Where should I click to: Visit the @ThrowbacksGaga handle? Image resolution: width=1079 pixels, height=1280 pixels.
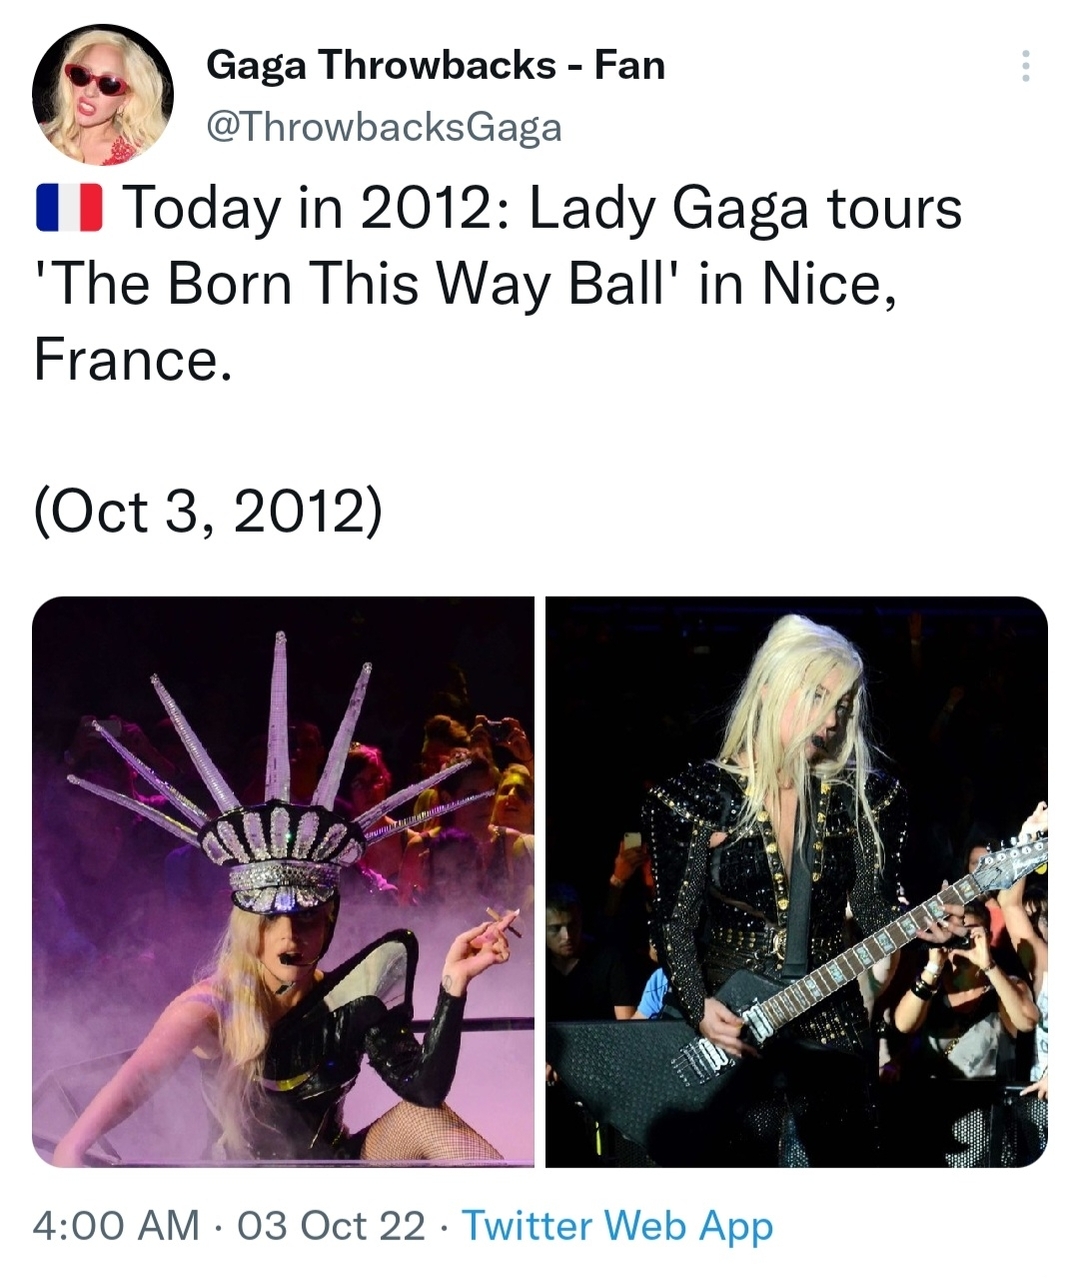tap(384, 127)
